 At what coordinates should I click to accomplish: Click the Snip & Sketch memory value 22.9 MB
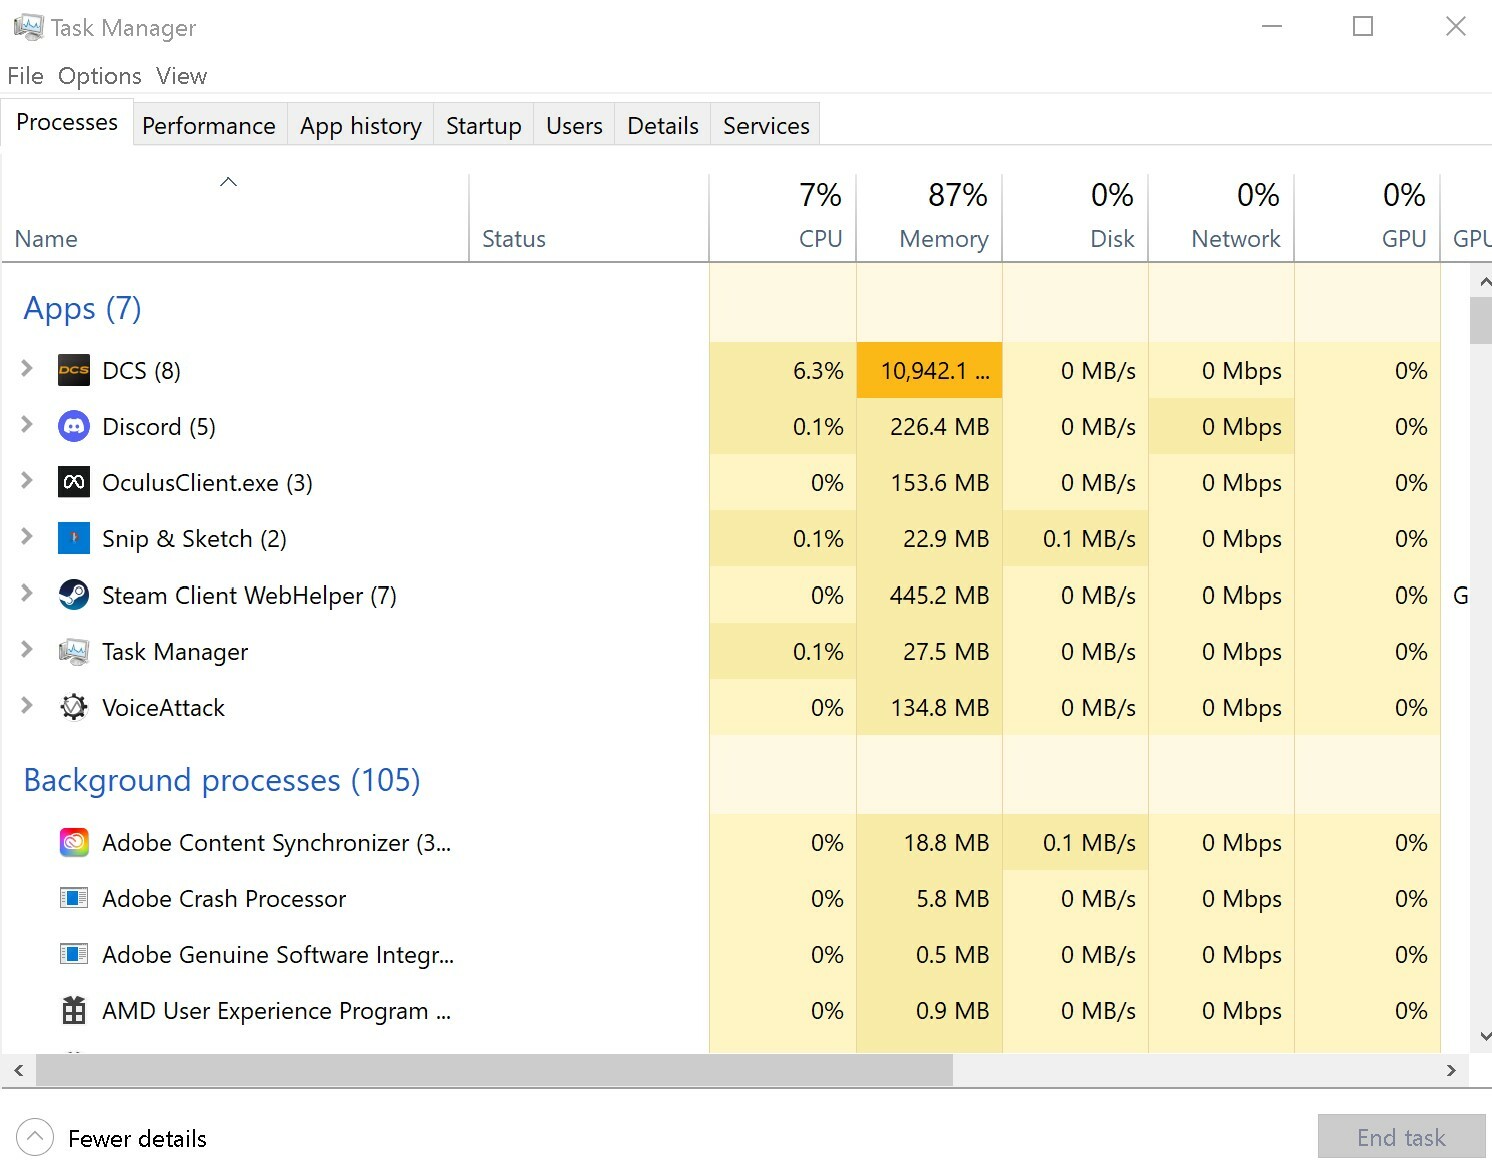click(946, 539)
